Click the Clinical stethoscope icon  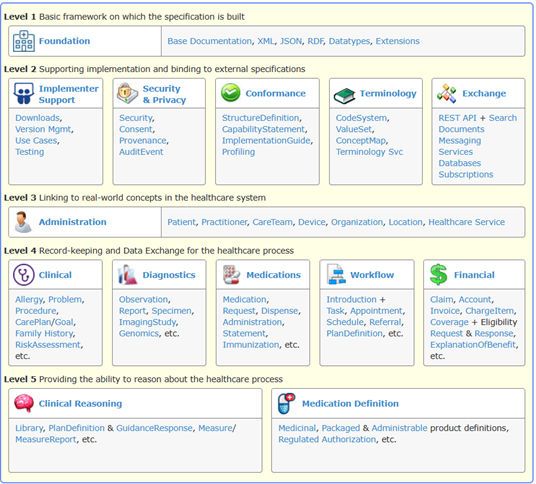[x=24, y=274]
